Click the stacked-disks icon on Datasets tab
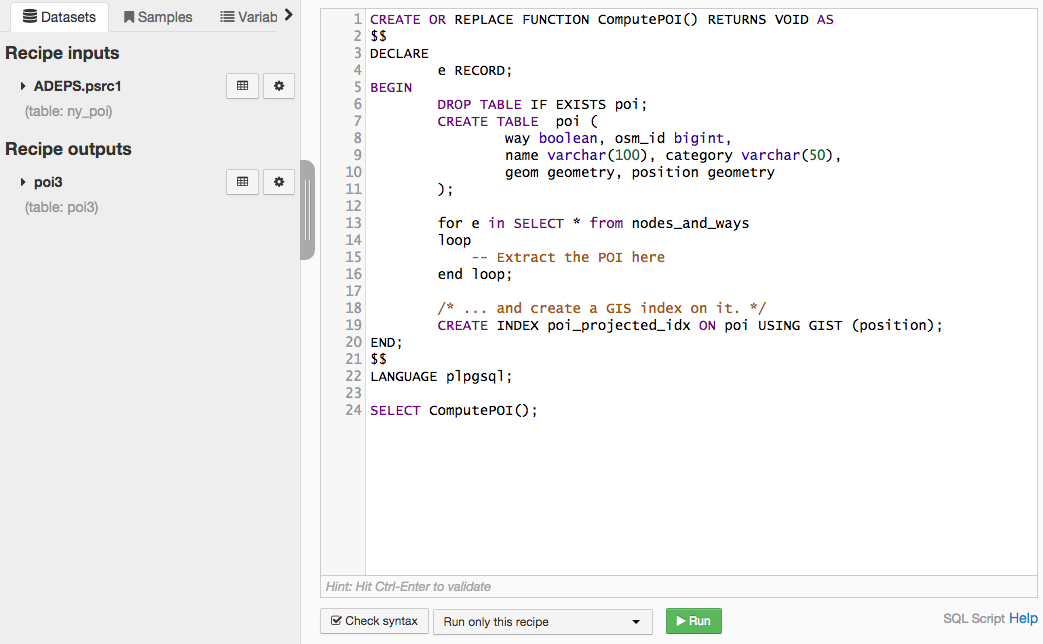The image size is (1043, 644). 31,17
